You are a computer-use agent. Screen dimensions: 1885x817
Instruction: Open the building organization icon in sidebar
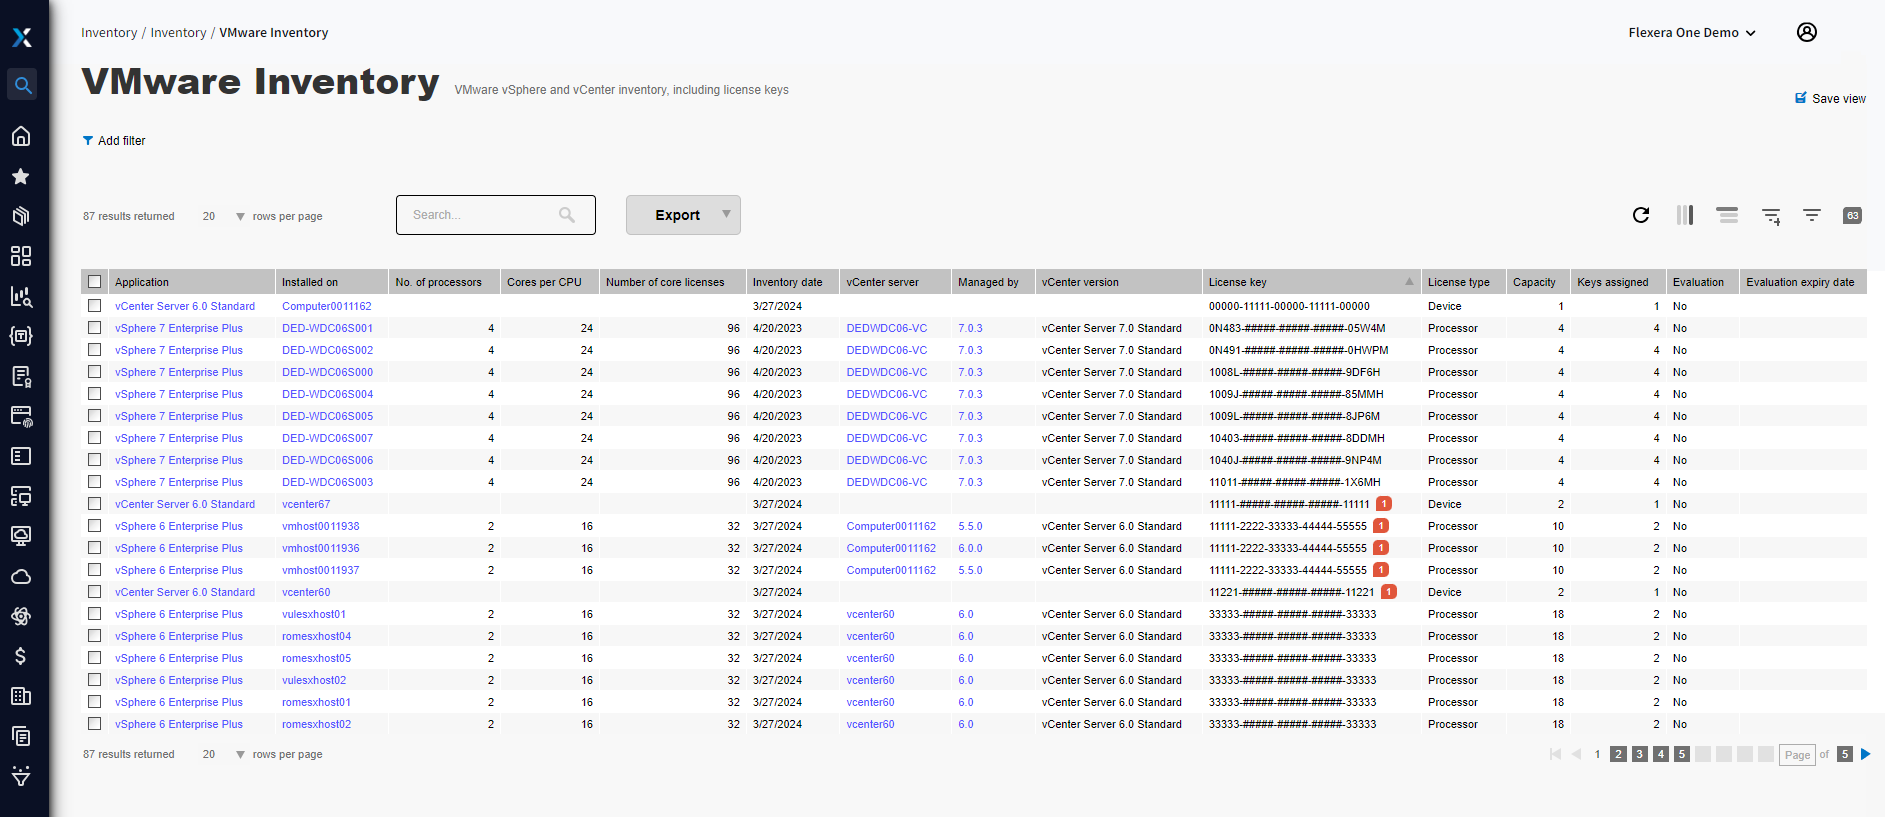point(21,696)
